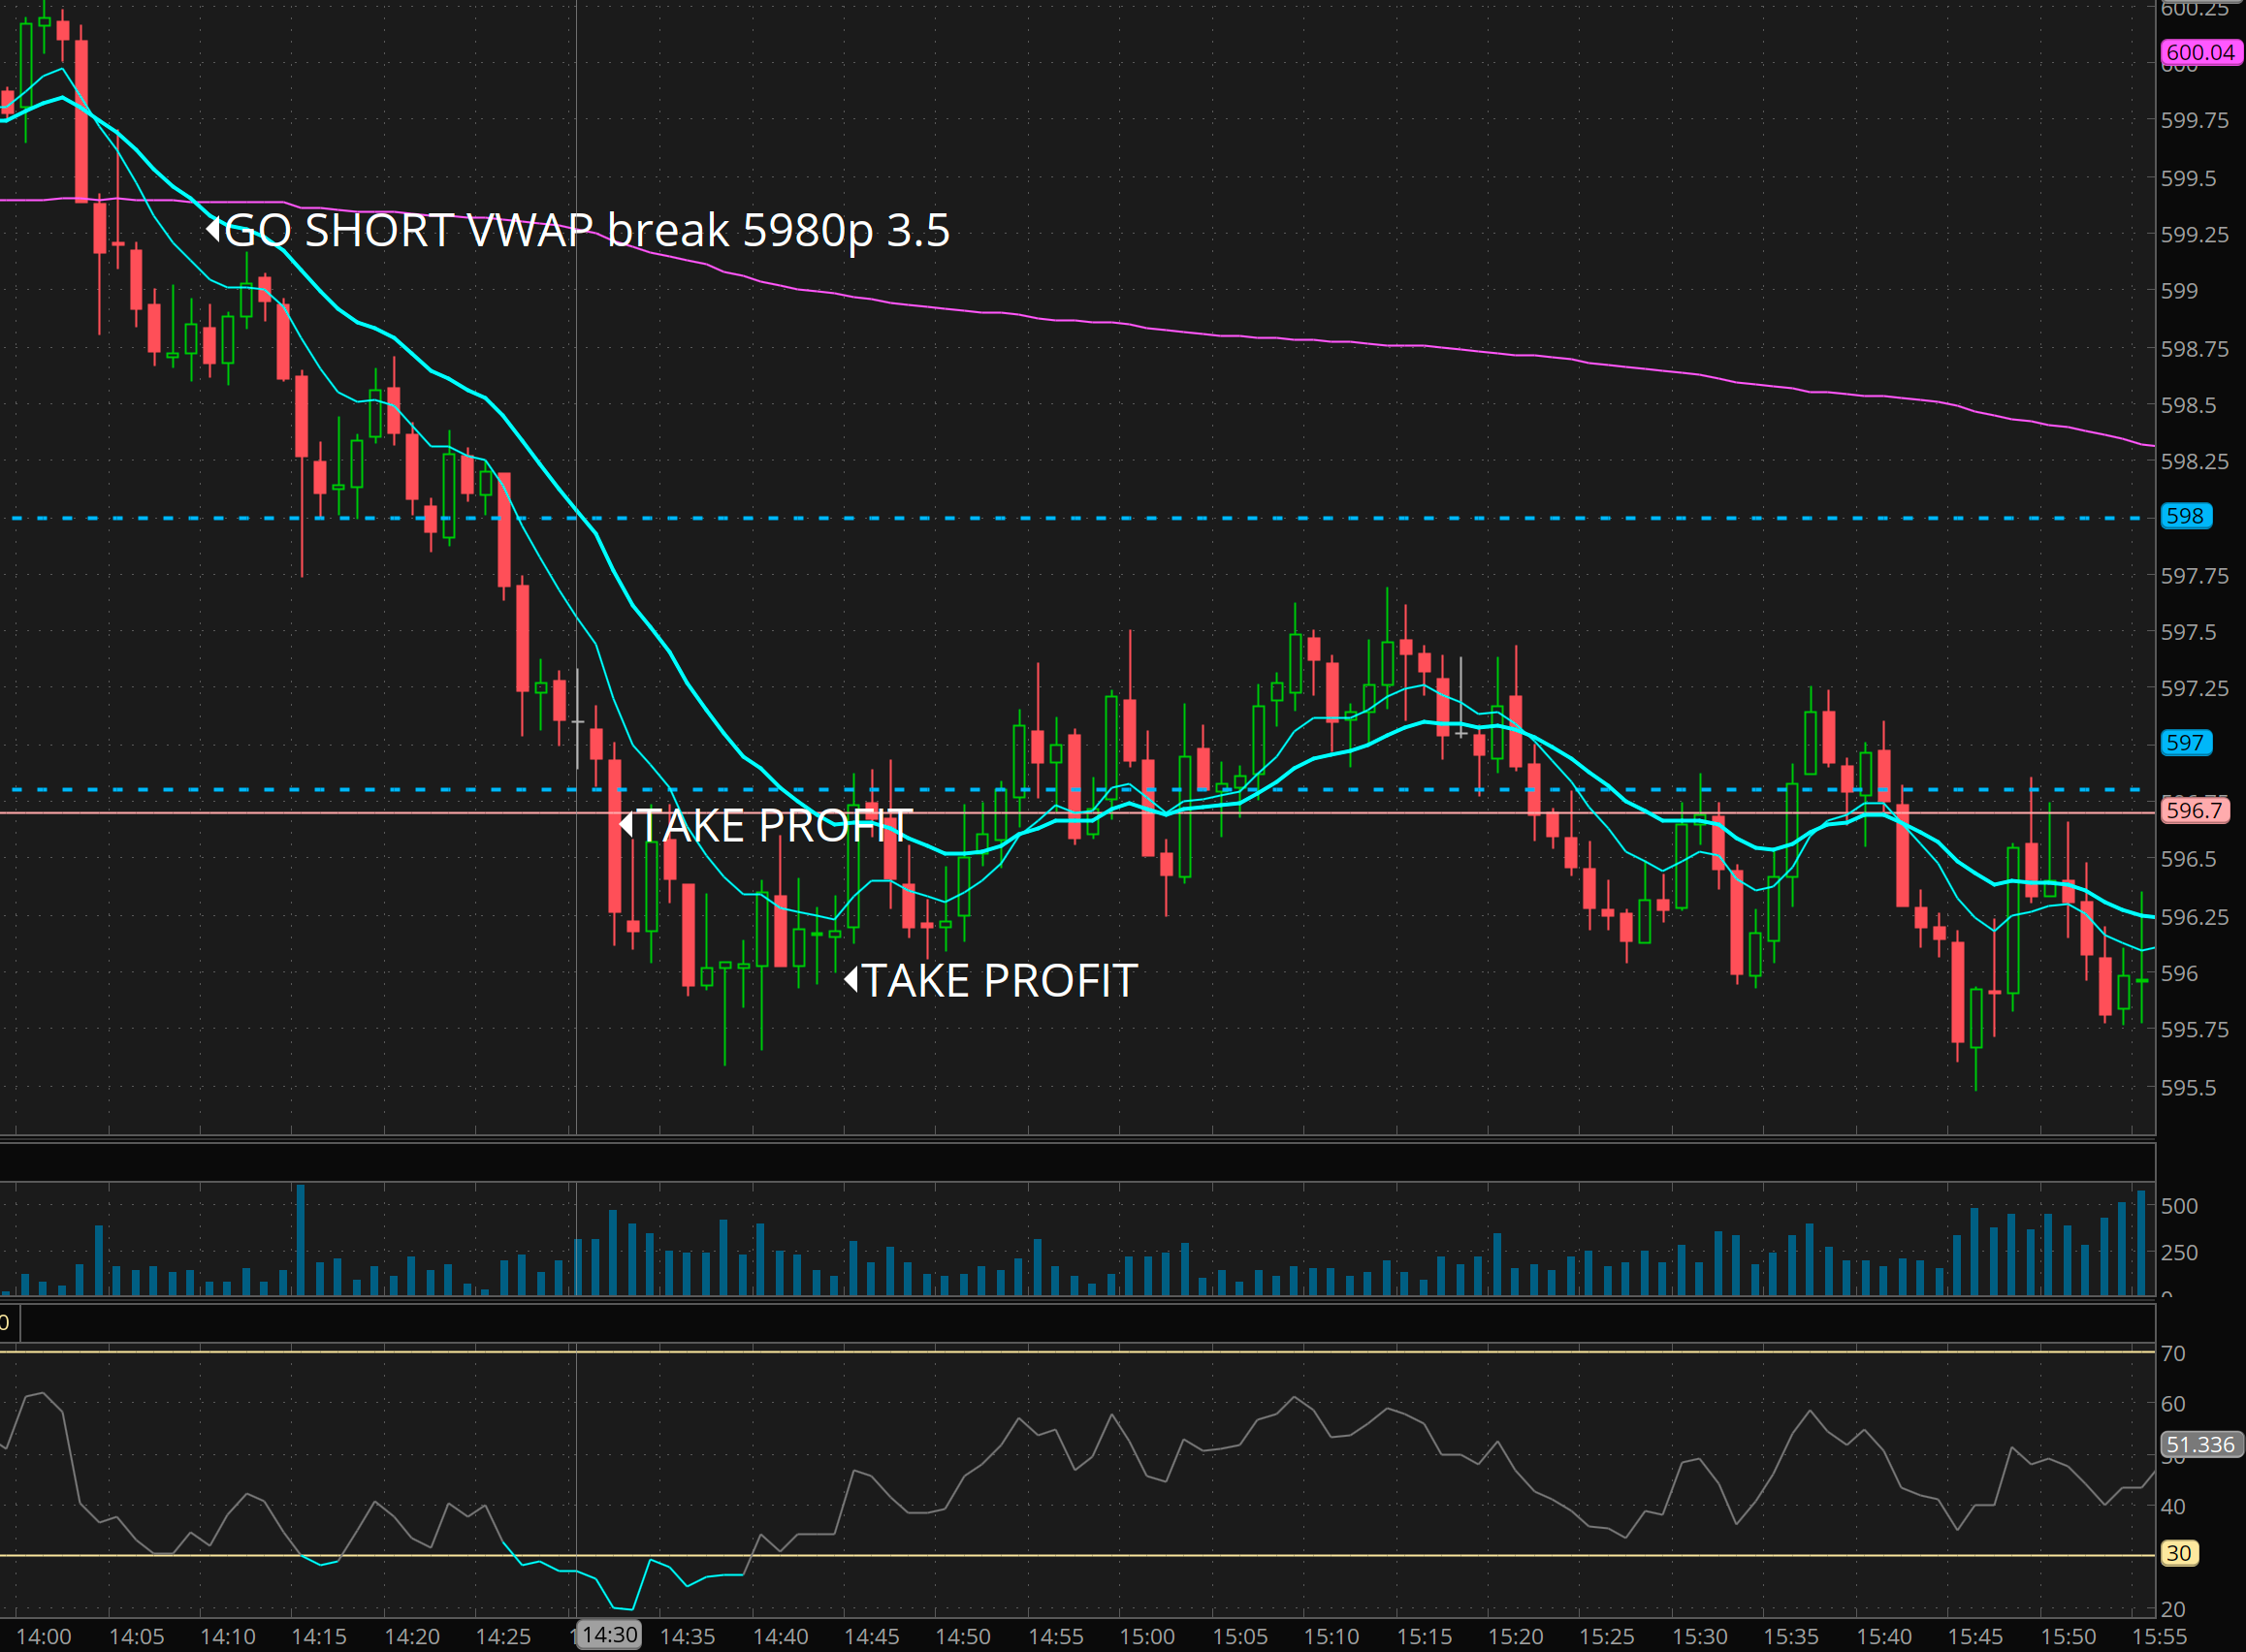Select the GO SHORT VWAP break text annotation
The width and height of the screenshot is (2246, 1652).
pos(587,230)
